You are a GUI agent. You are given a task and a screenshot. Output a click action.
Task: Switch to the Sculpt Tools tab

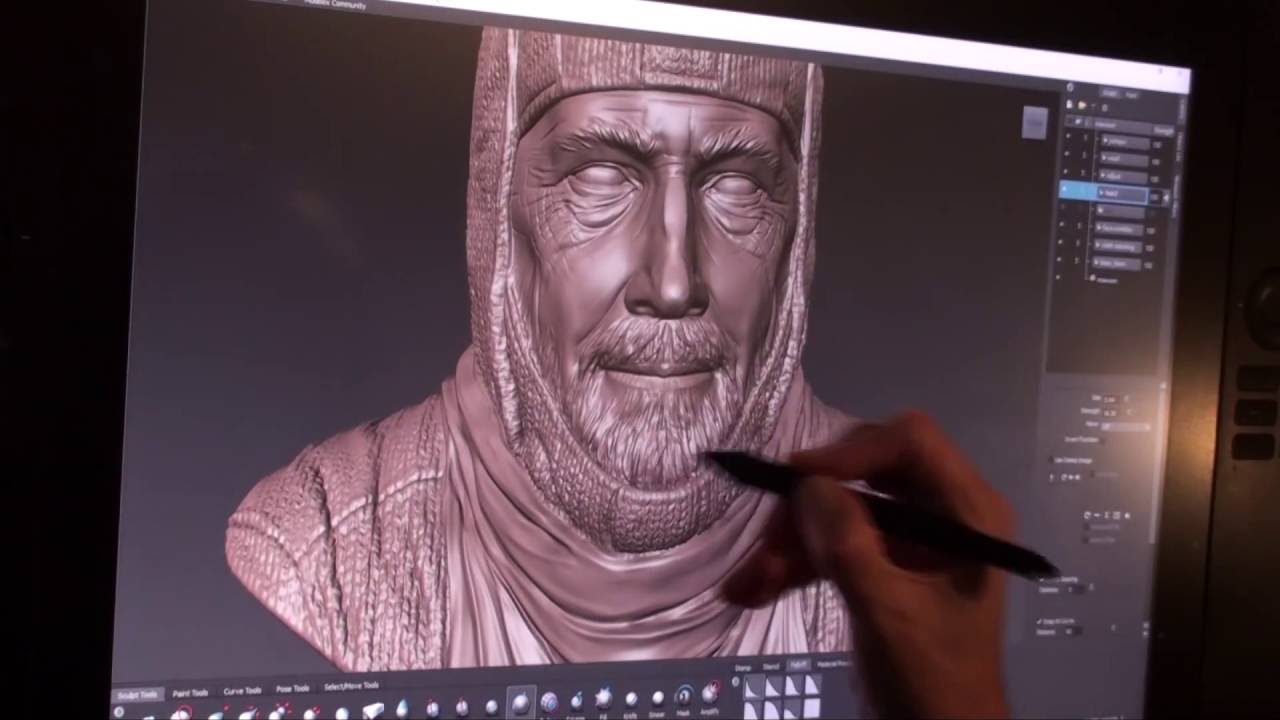[139, 694]
